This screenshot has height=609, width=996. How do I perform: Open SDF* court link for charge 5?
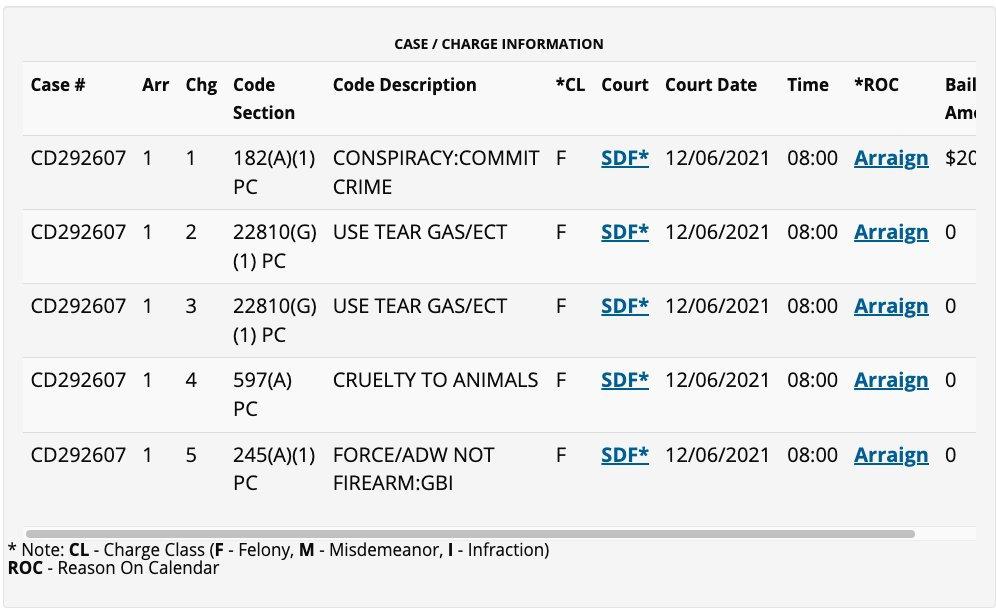click(x=624, y=455)
